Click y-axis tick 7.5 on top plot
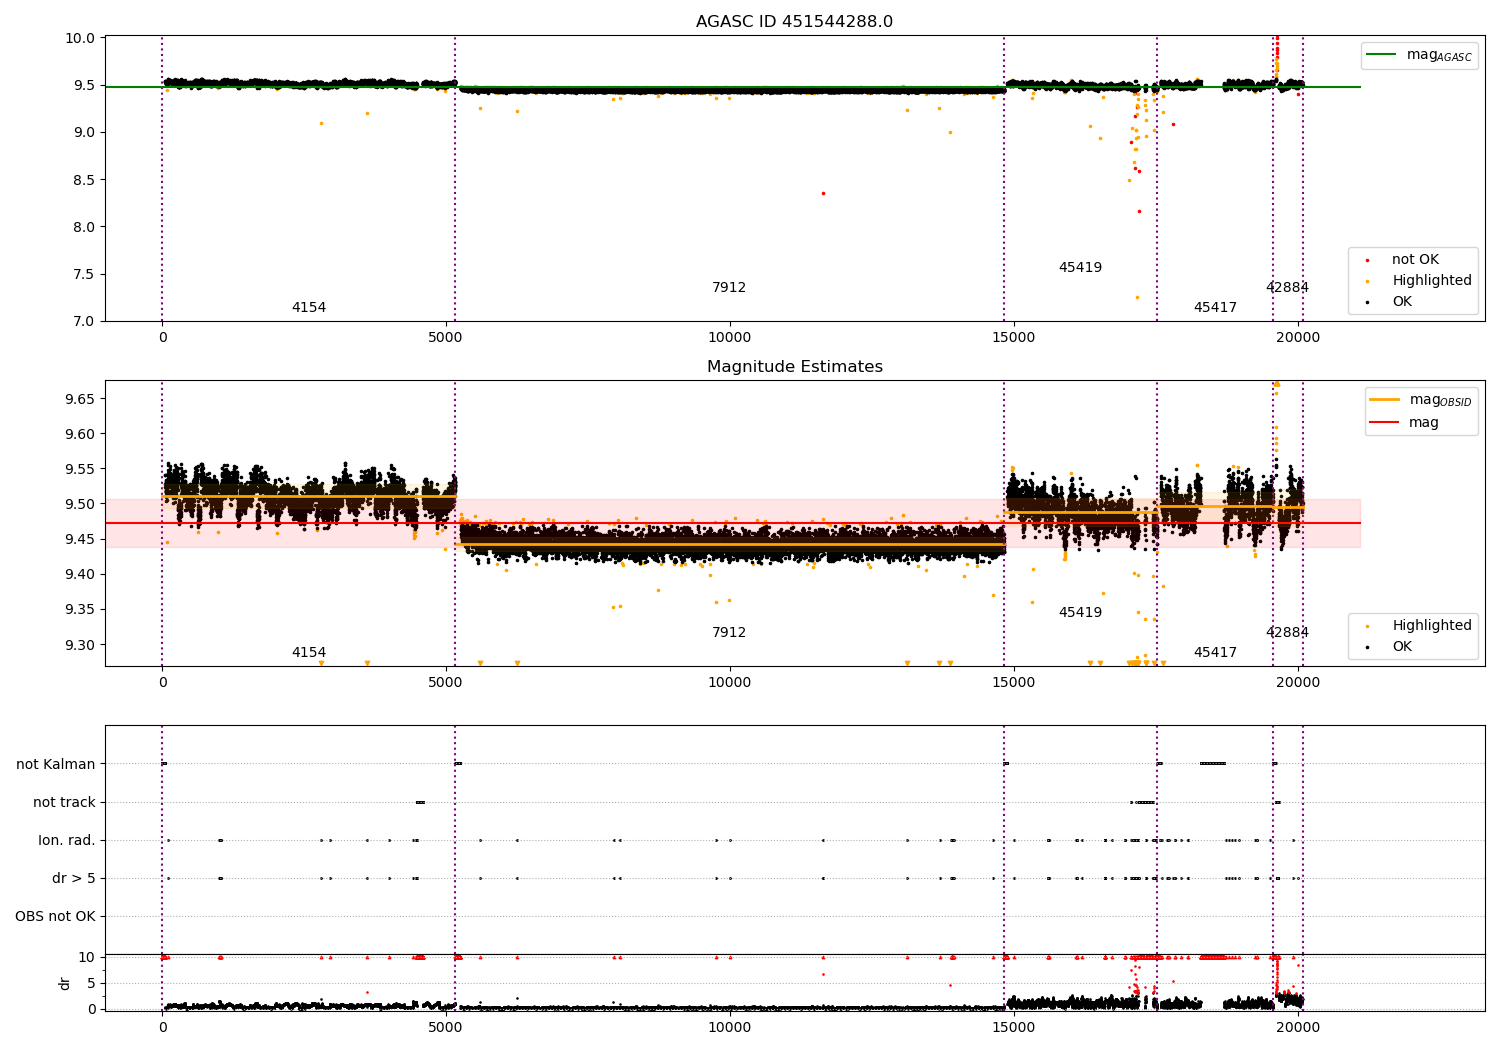1500x1050 pixels. click(85, 275)
